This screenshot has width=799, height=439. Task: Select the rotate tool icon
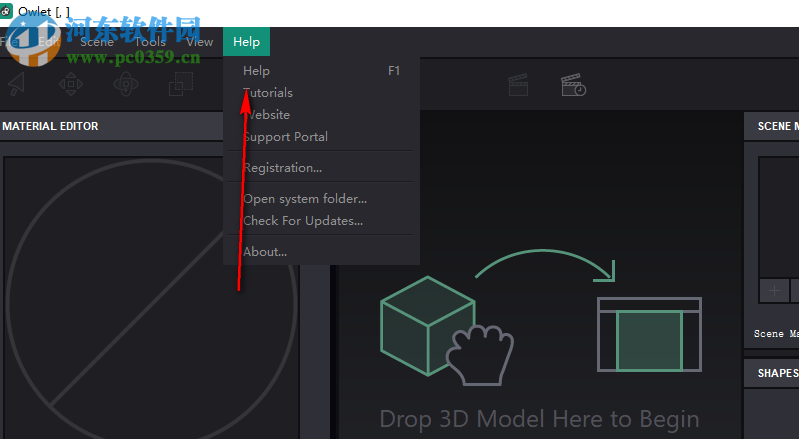126,84
